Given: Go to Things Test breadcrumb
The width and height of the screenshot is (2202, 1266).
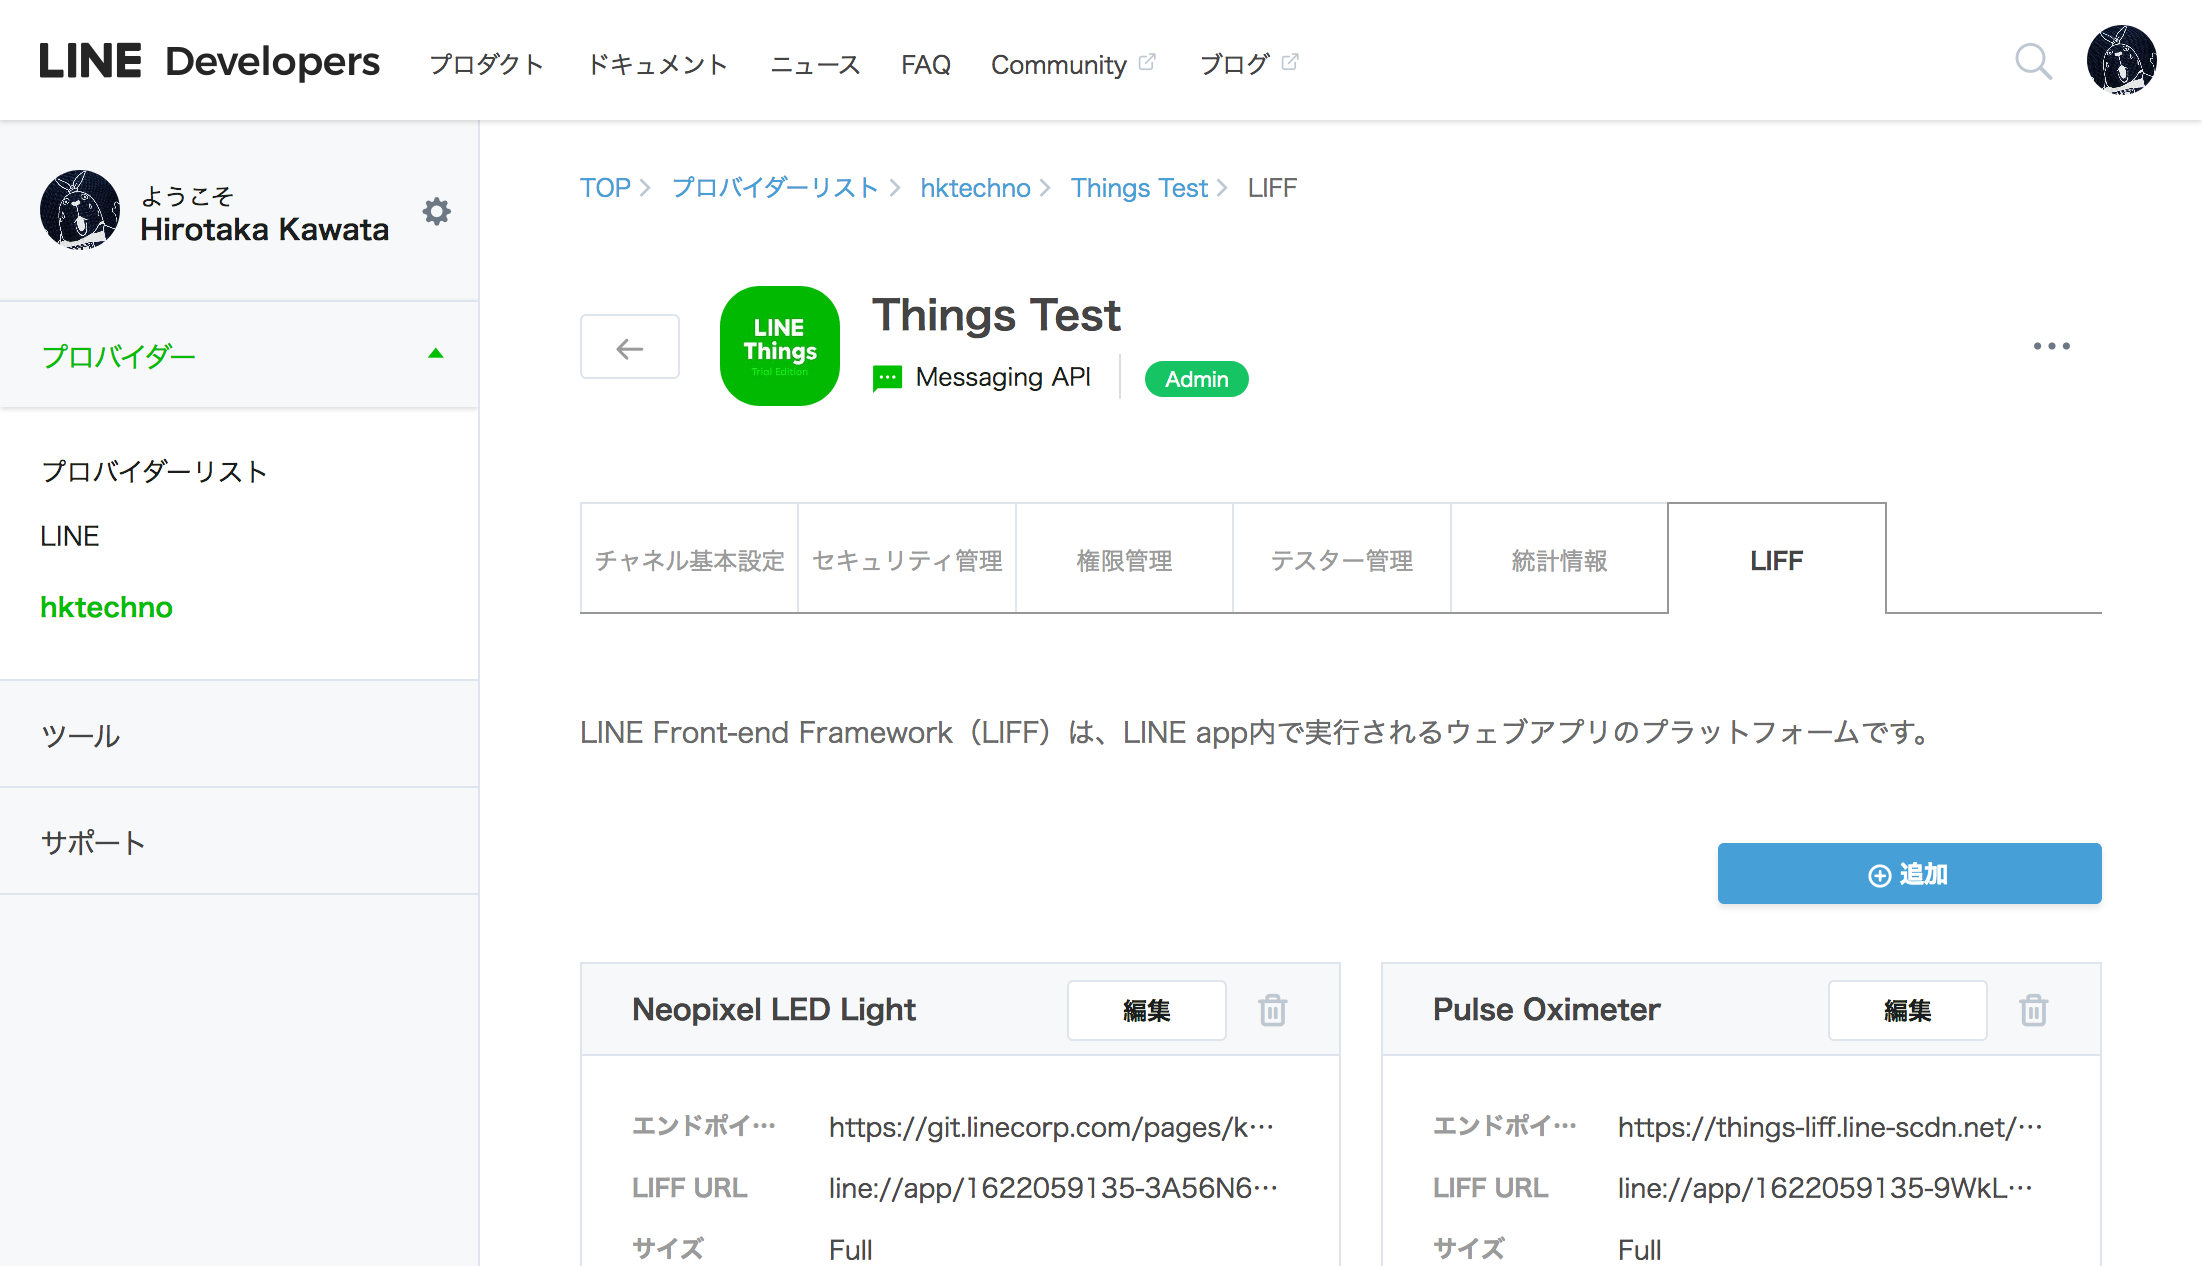Looking at the screenshot, I should [1139, 188].
